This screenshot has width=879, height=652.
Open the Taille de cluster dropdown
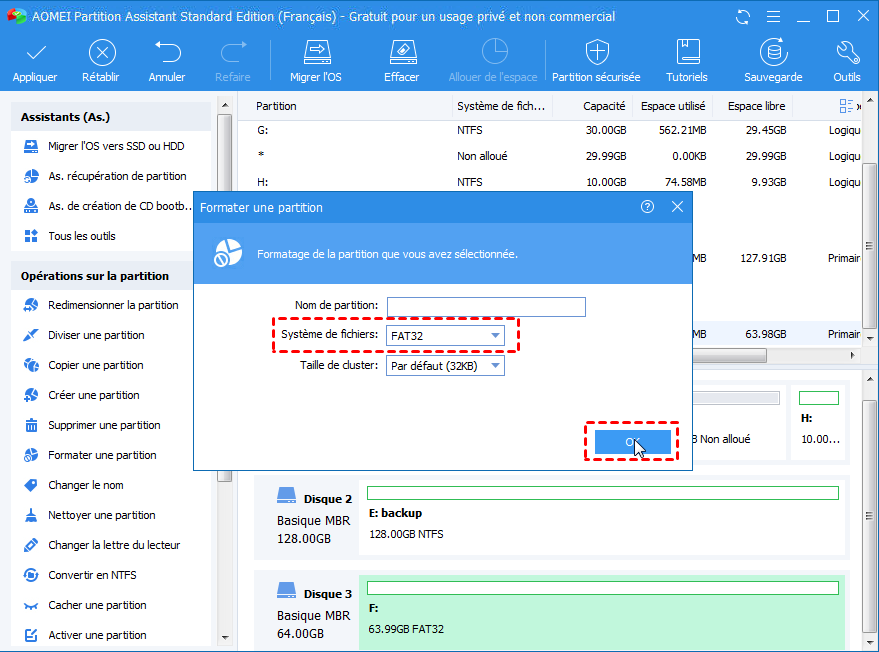point(445,366)
